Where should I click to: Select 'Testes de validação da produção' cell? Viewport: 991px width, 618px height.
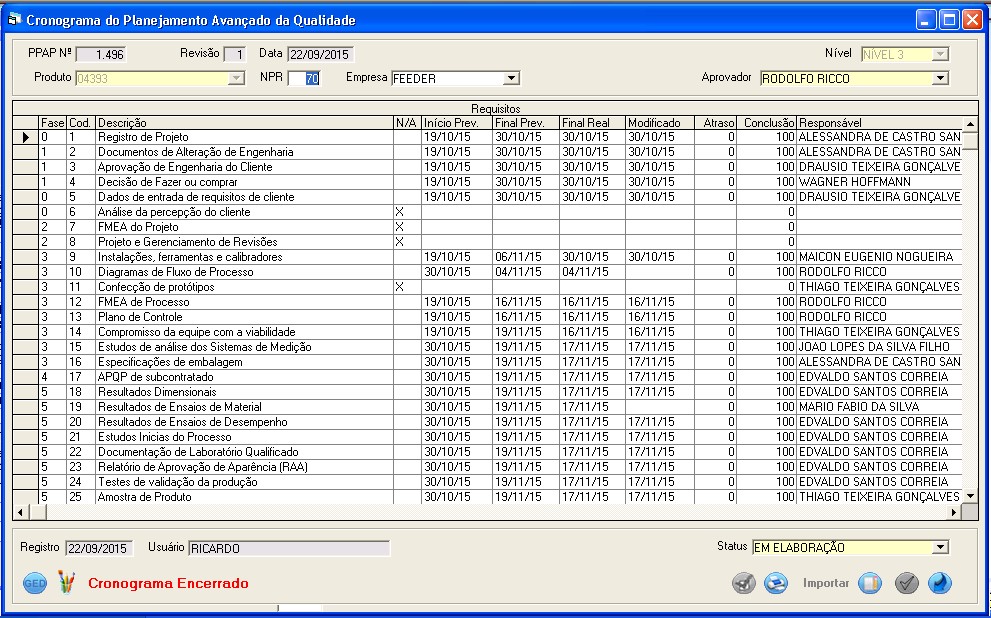tap(244, 482)
